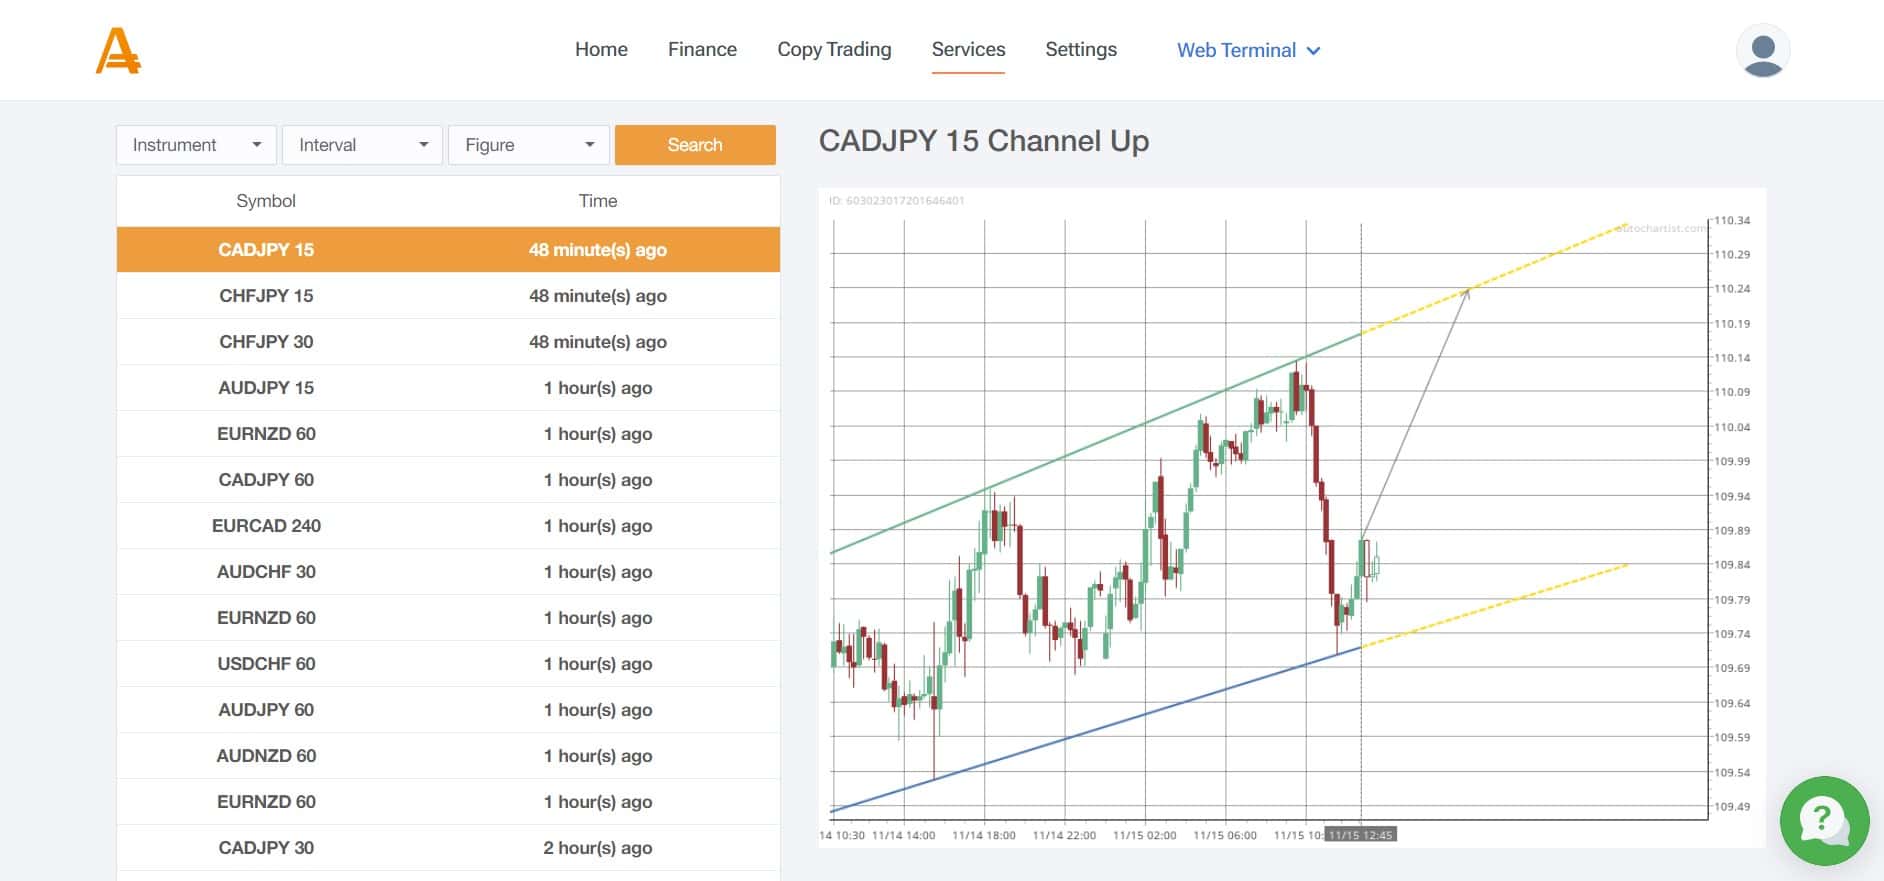Click the 11/15 12:45 time marker on chart
This screenshot has height=881, width=1884.
pos(1360,835)
